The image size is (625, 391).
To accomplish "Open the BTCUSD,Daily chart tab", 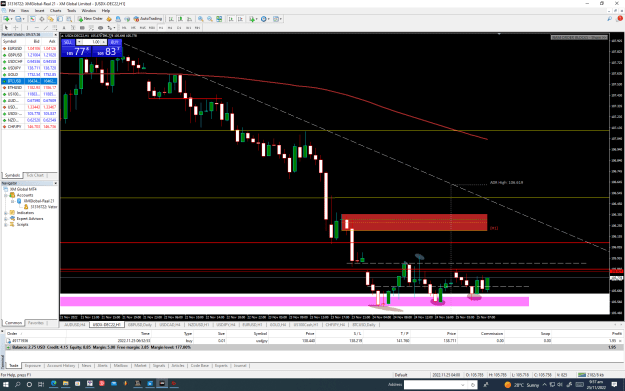I will pyautogui.click(x=364, y=325).
